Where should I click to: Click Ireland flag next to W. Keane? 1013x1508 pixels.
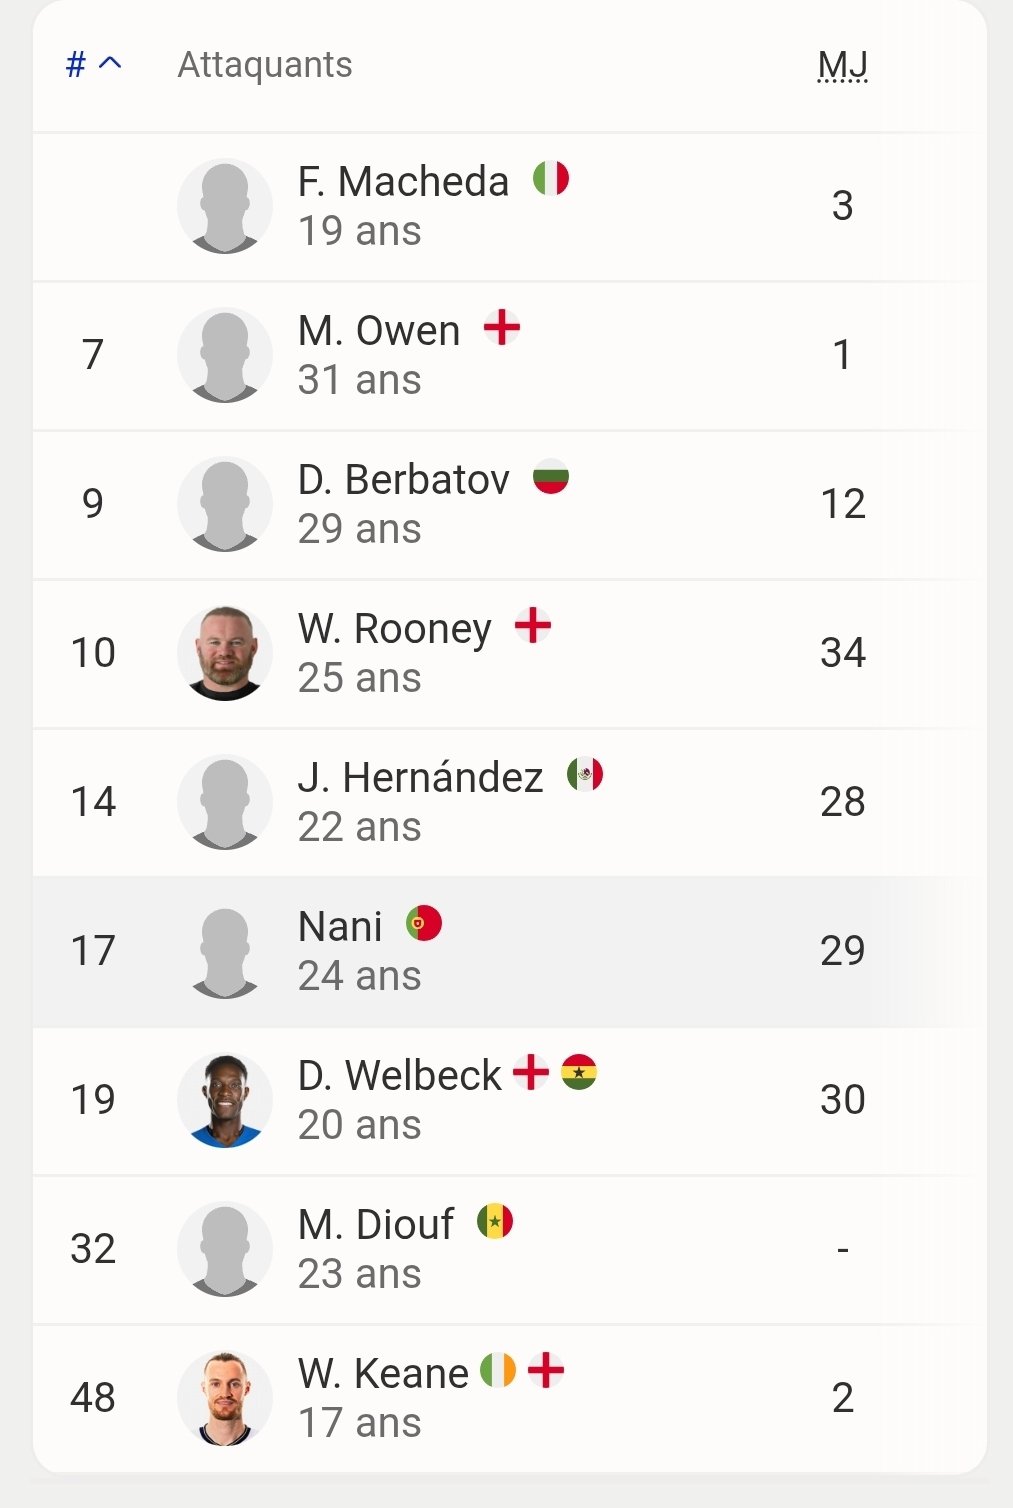click(x=498, y=1370)
